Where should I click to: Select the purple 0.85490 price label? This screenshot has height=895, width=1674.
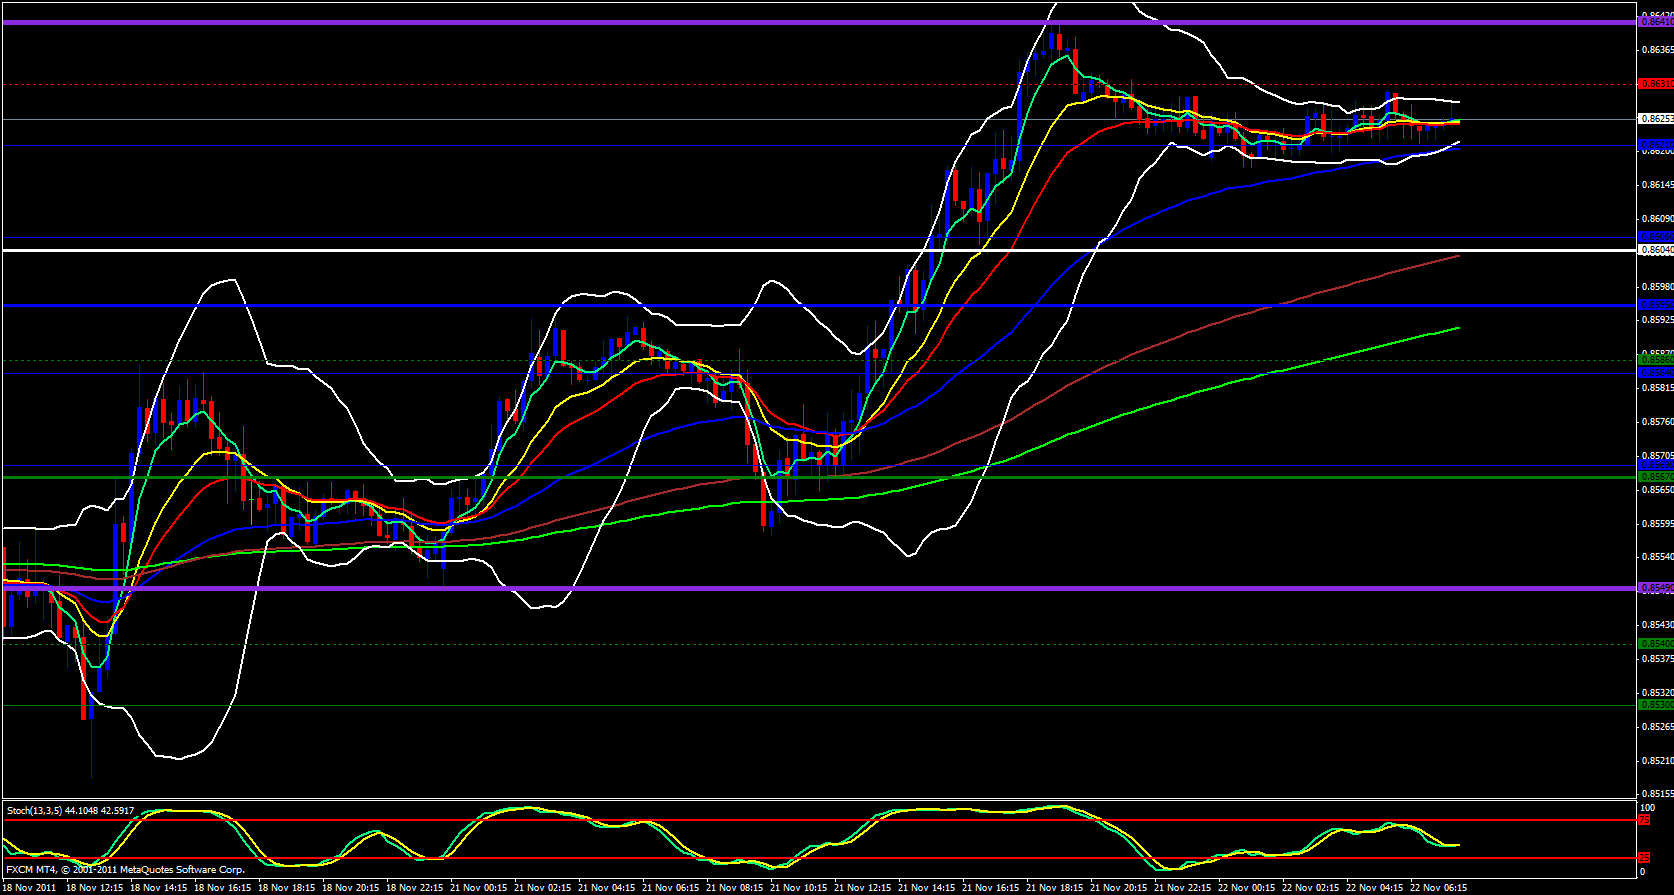click(1655, 588)
